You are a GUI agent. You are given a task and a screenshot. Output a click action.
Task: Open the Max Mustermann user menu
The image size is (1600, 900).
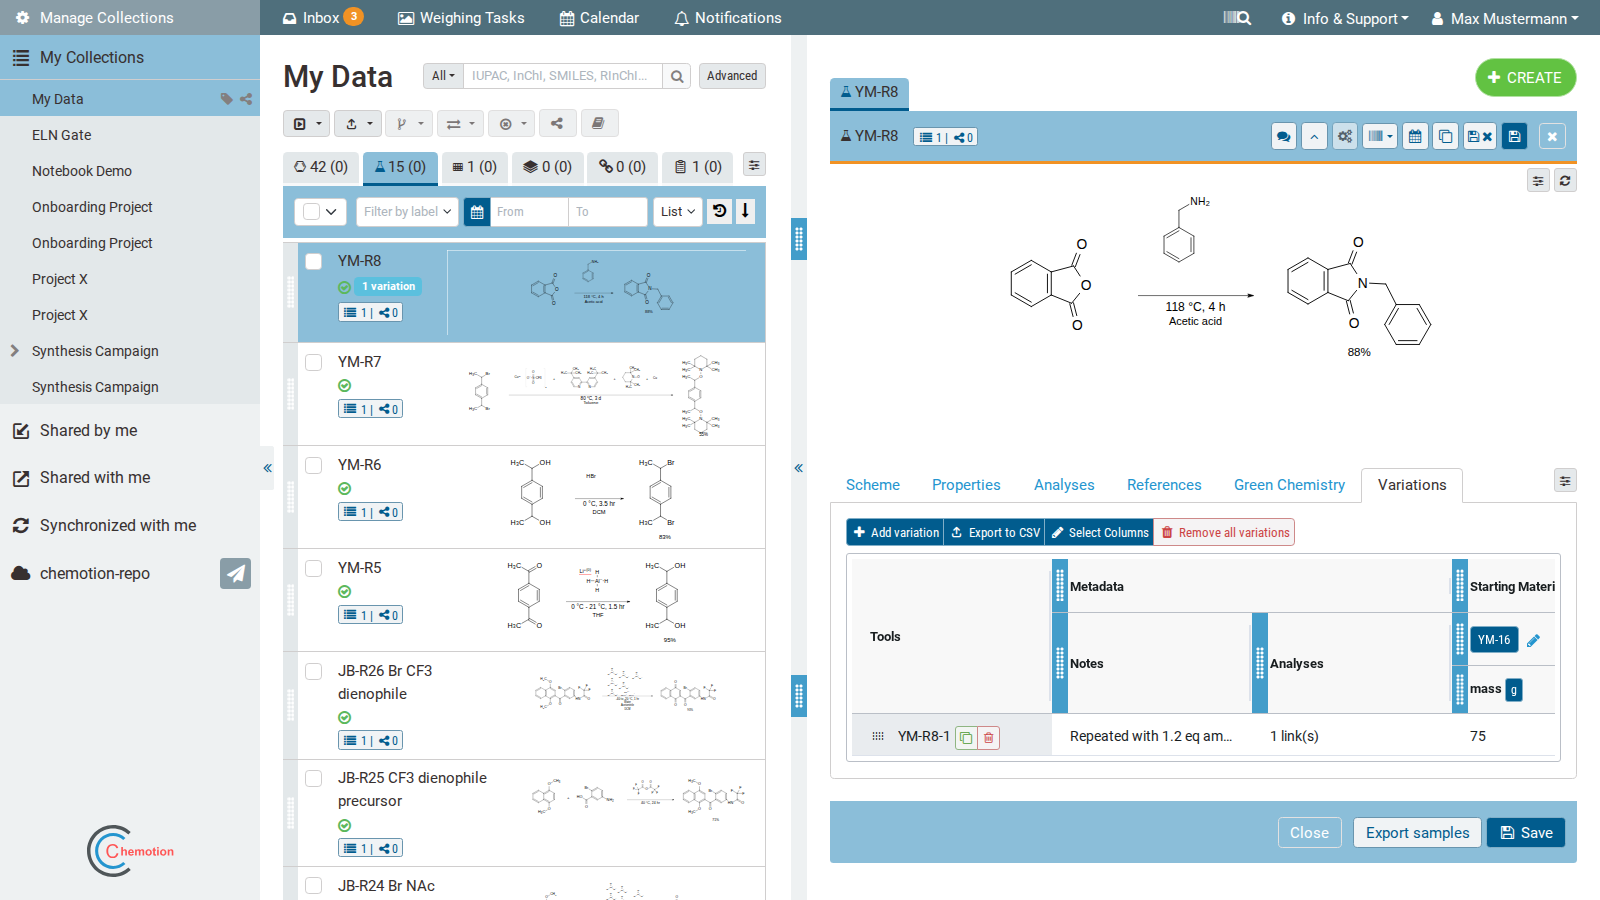tap(1505, 18)
